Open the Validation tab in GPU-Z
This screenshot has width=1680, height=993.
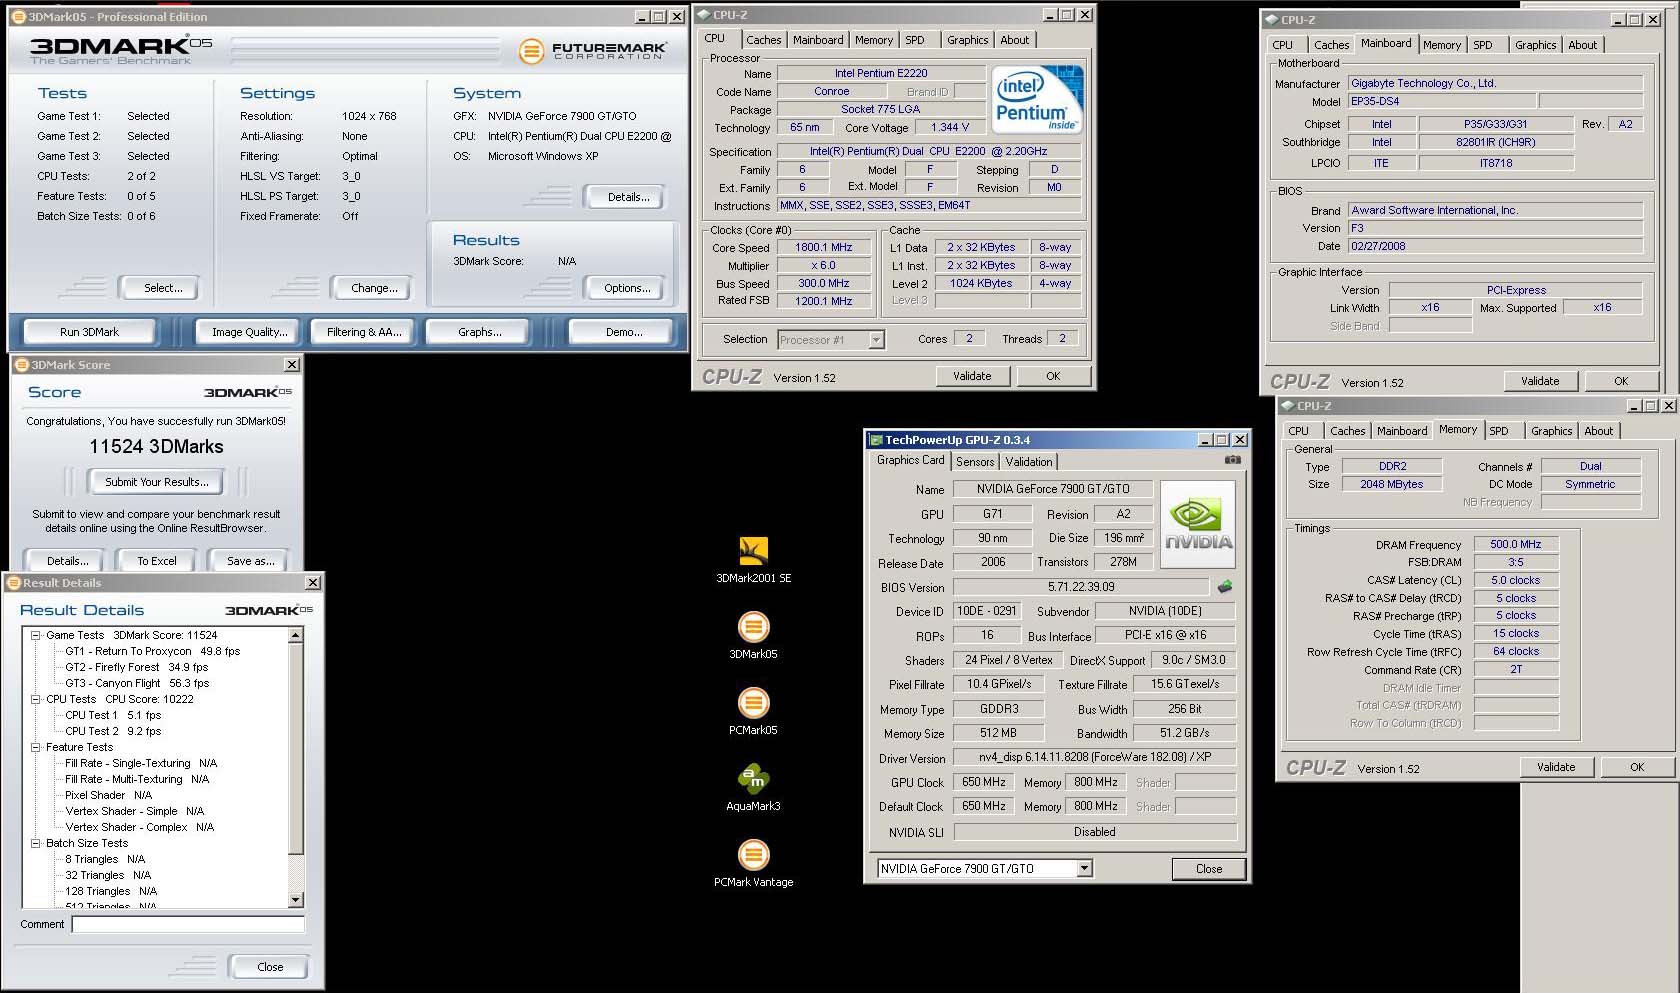click(x=1029, y=461)
